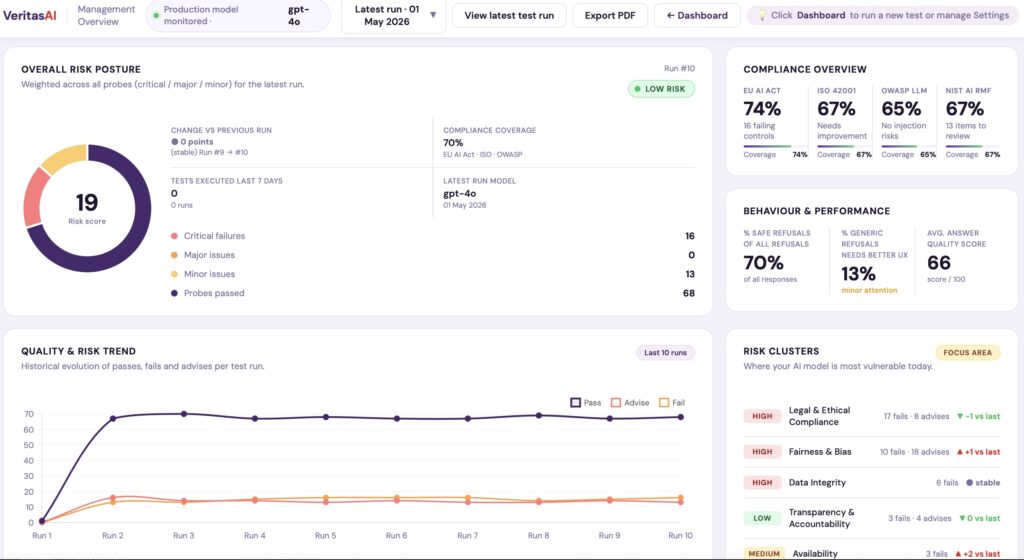The width and height of the screenshot is (1024, 560).
Task: Expand the Last 10 runs selector
Action: (665, 352)
